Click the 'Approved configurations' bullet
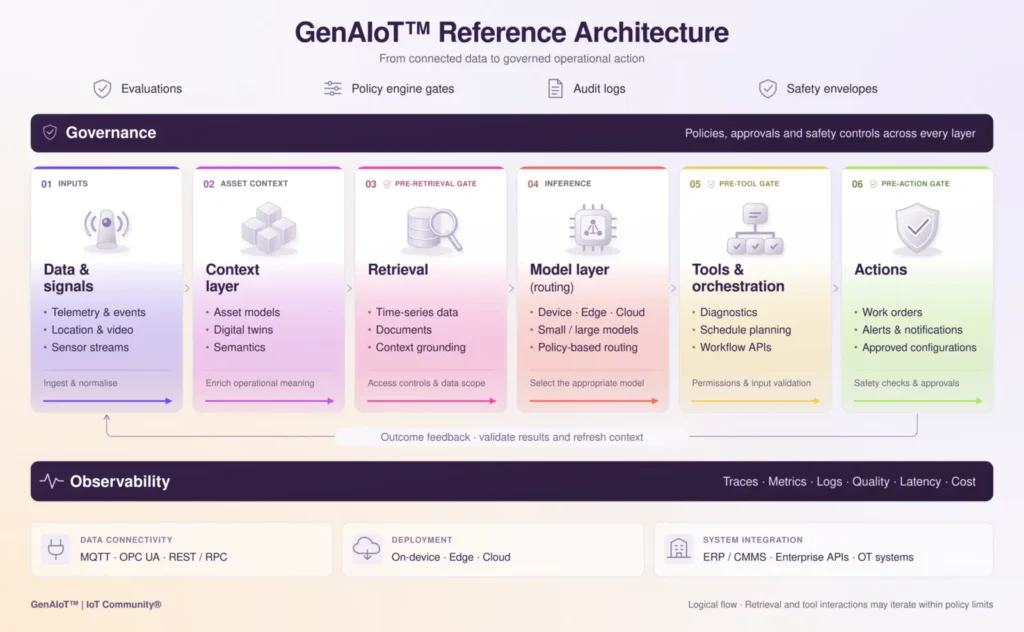1024x632 pixels. point(919,347)
